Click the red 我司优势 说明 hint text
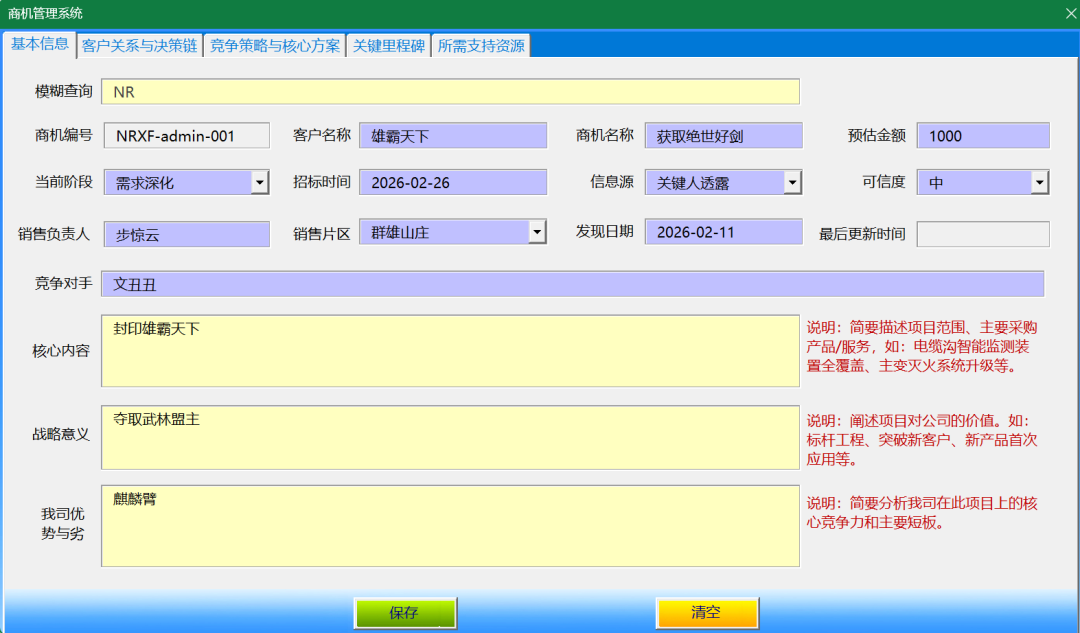The height and width of the screenshot is (633, 1080). point(922,513)
